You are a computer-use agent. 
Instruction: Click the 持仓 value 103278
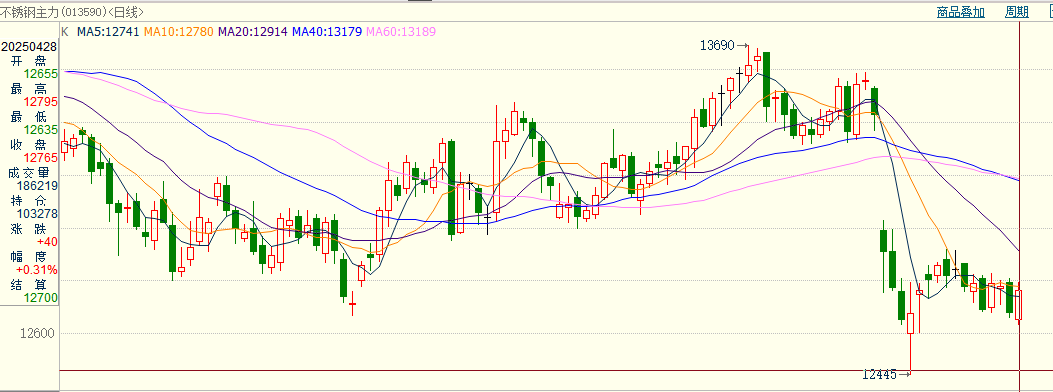click(37, 213)
